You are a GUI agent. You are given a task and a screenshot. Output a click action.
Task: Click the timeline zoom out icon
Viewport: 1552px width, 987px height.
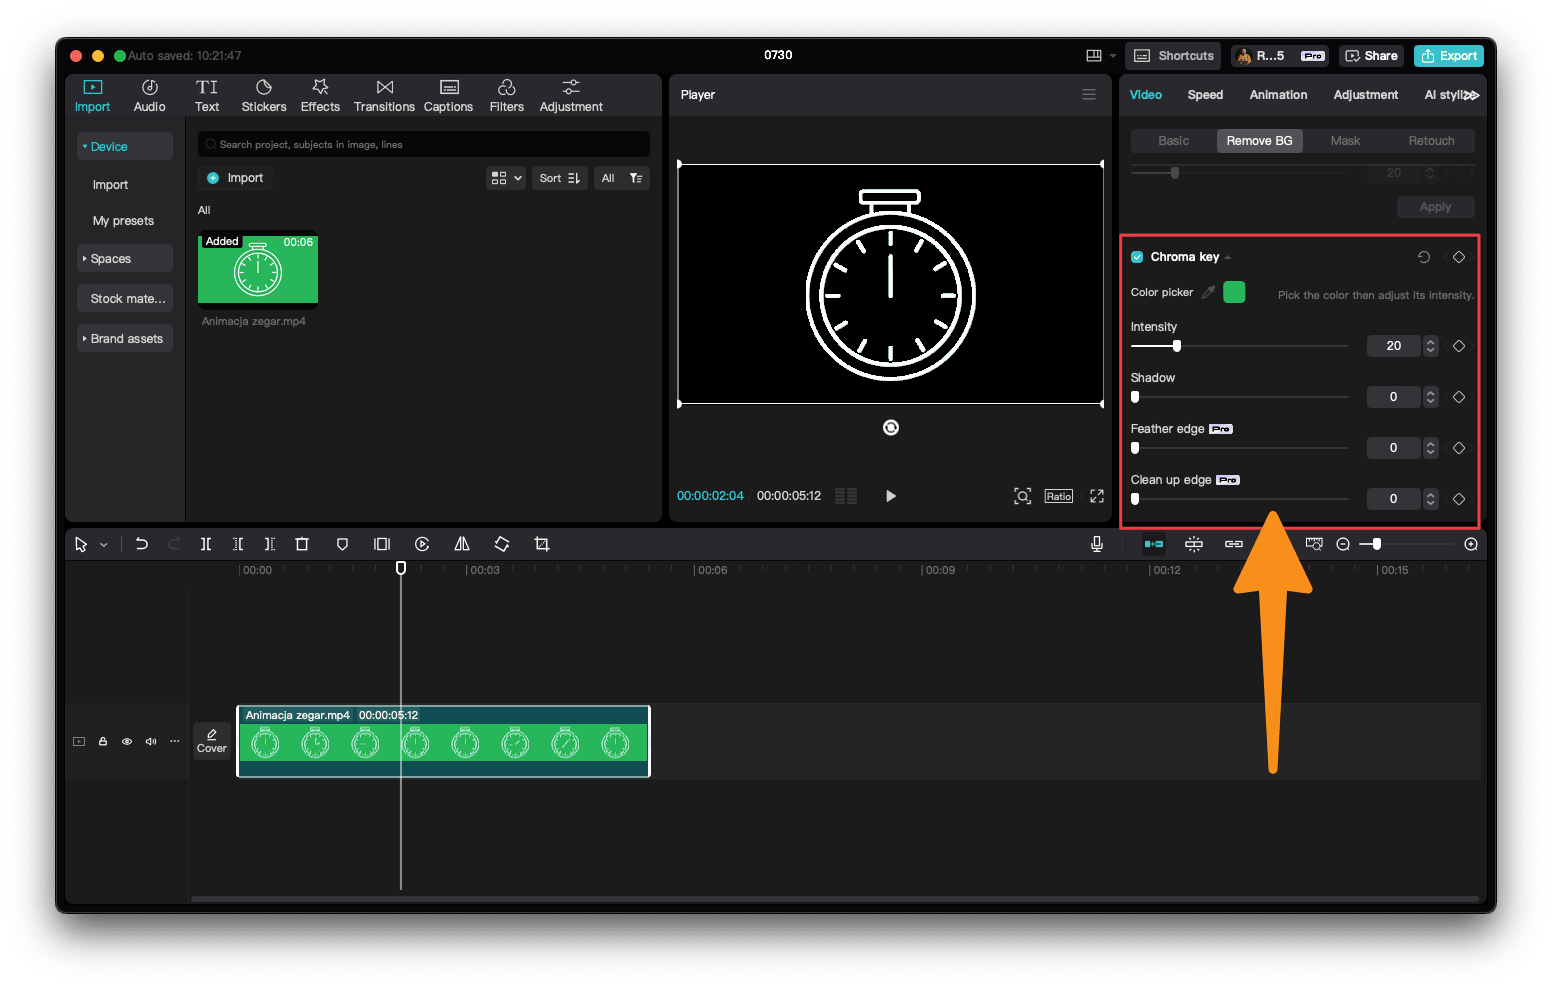(1343, 544)
